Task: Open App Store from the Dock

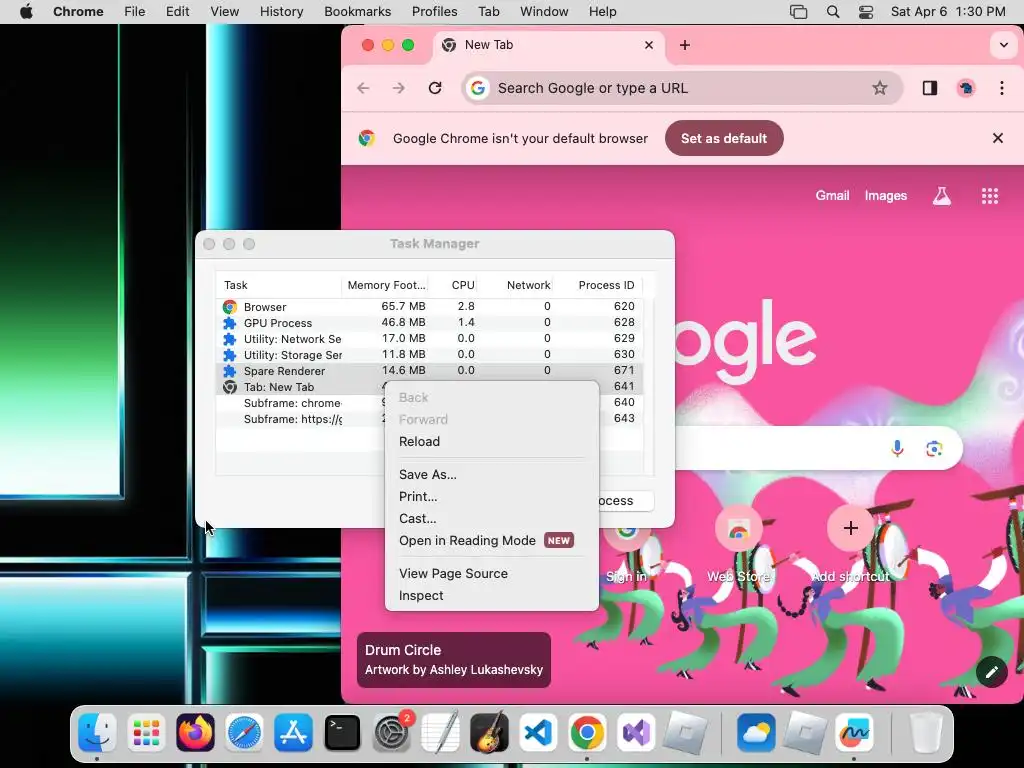Action: [x=293, y=732]
